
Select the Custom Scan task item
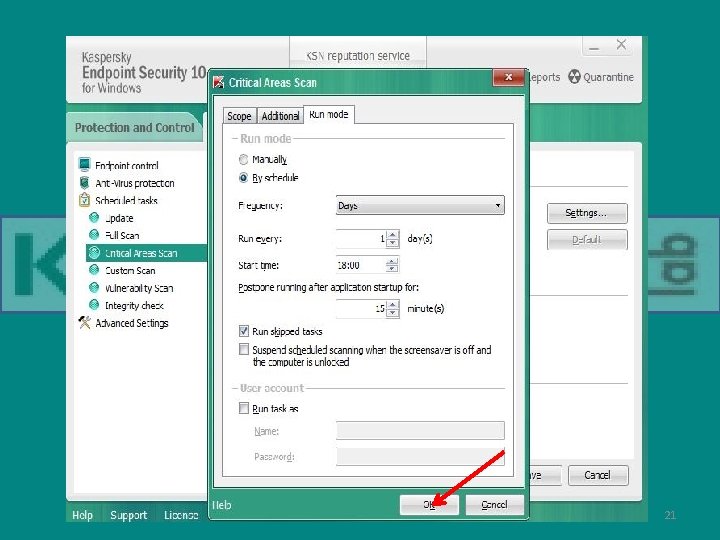[130, 270]
